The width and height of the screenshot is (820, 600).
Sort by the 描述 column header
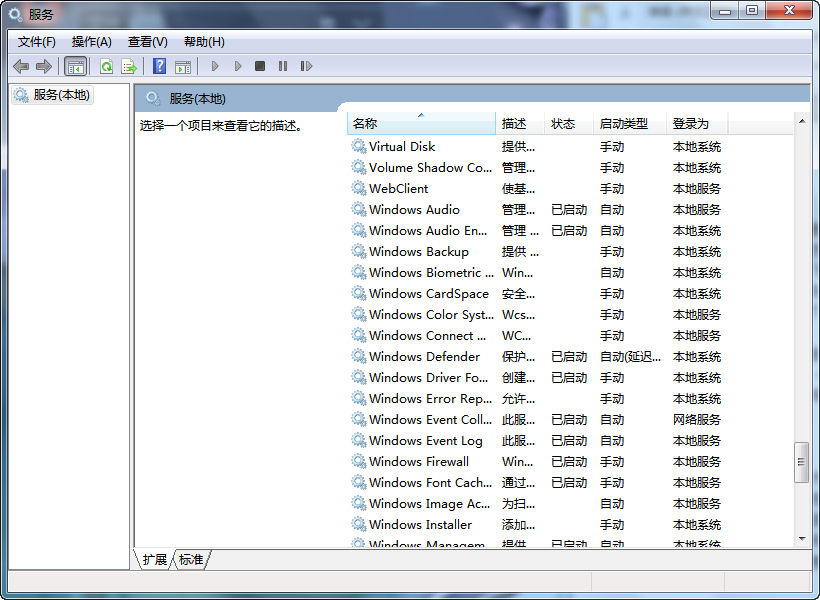coord(520,123)
